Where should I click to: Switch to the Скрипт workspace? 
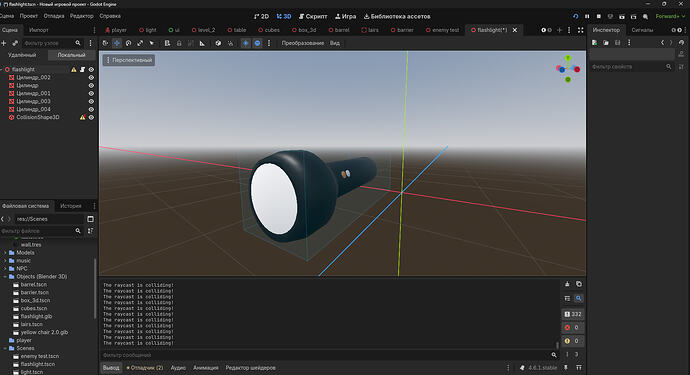pos(313,16)
